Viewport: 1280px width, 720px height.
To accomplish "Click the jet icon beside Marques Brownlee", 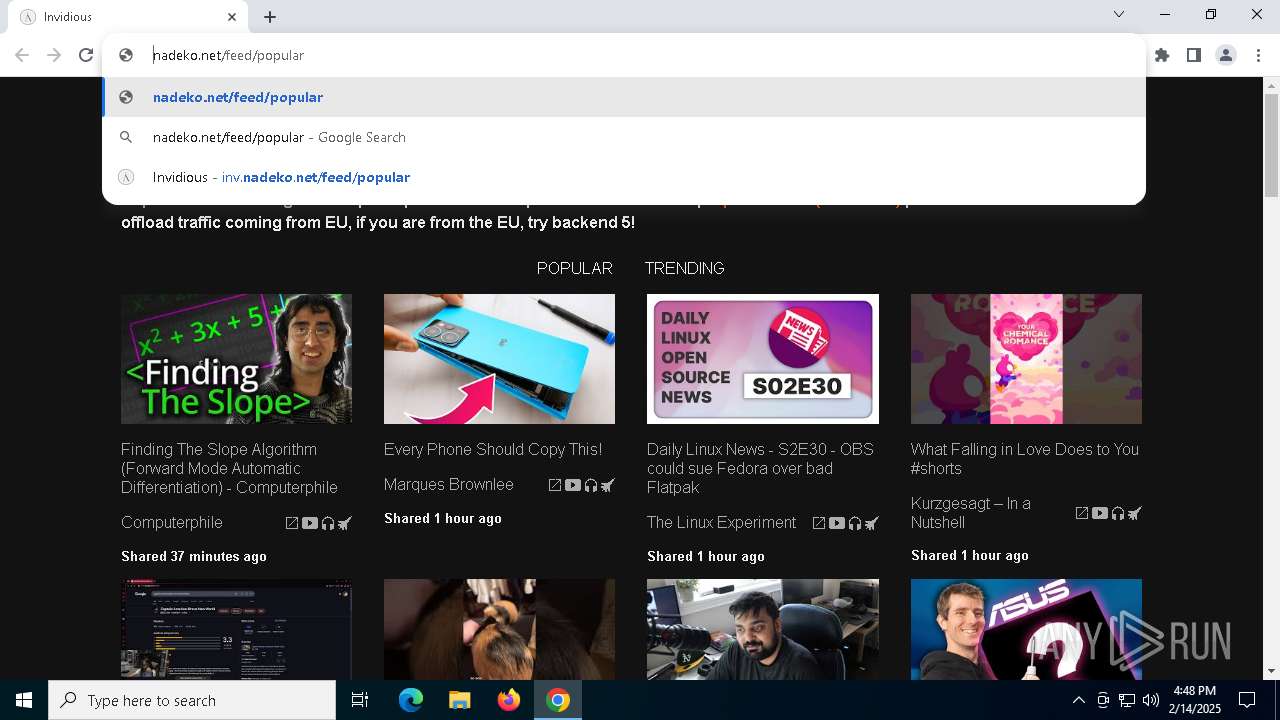I will [x=607, y=485].
